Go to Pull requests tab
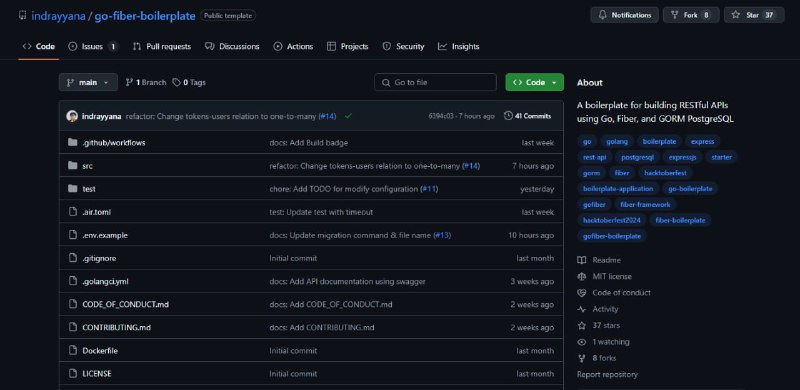Viewport: 800px width, 390px height. pyautogui.click(x=162, y=46)
